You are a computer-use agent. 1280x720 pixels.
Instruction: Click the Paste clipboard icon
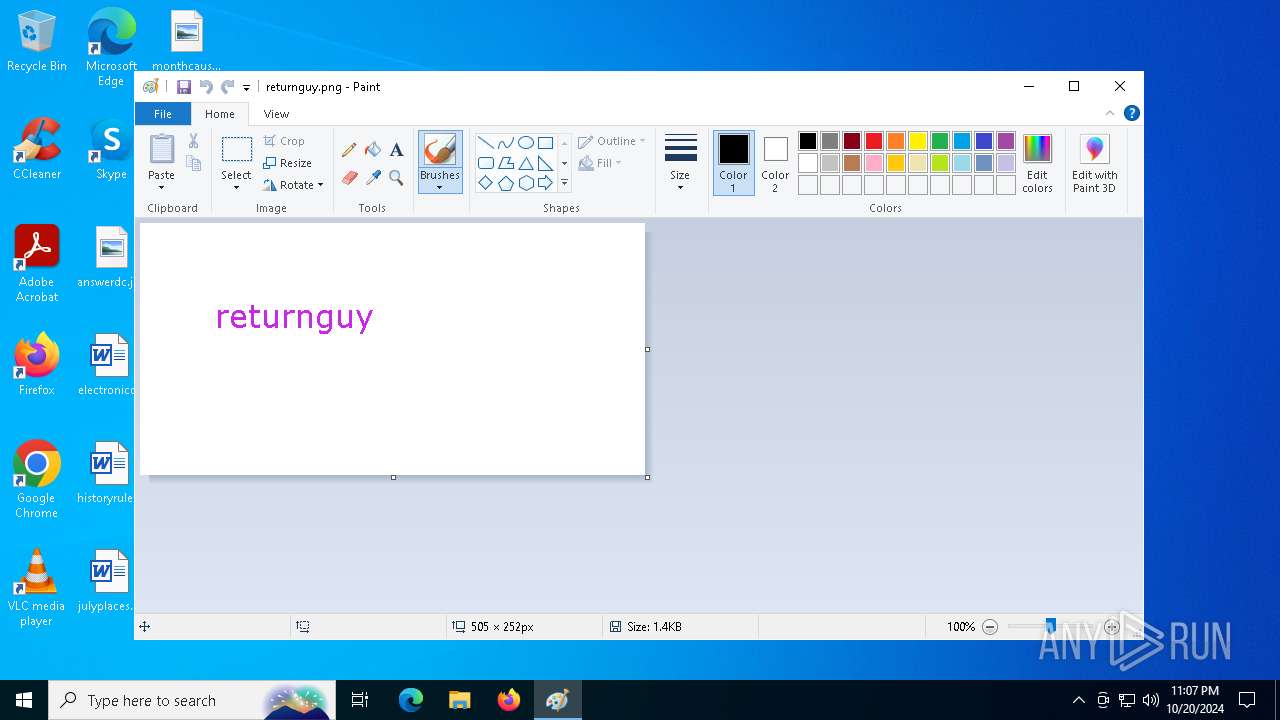[162, 149]
